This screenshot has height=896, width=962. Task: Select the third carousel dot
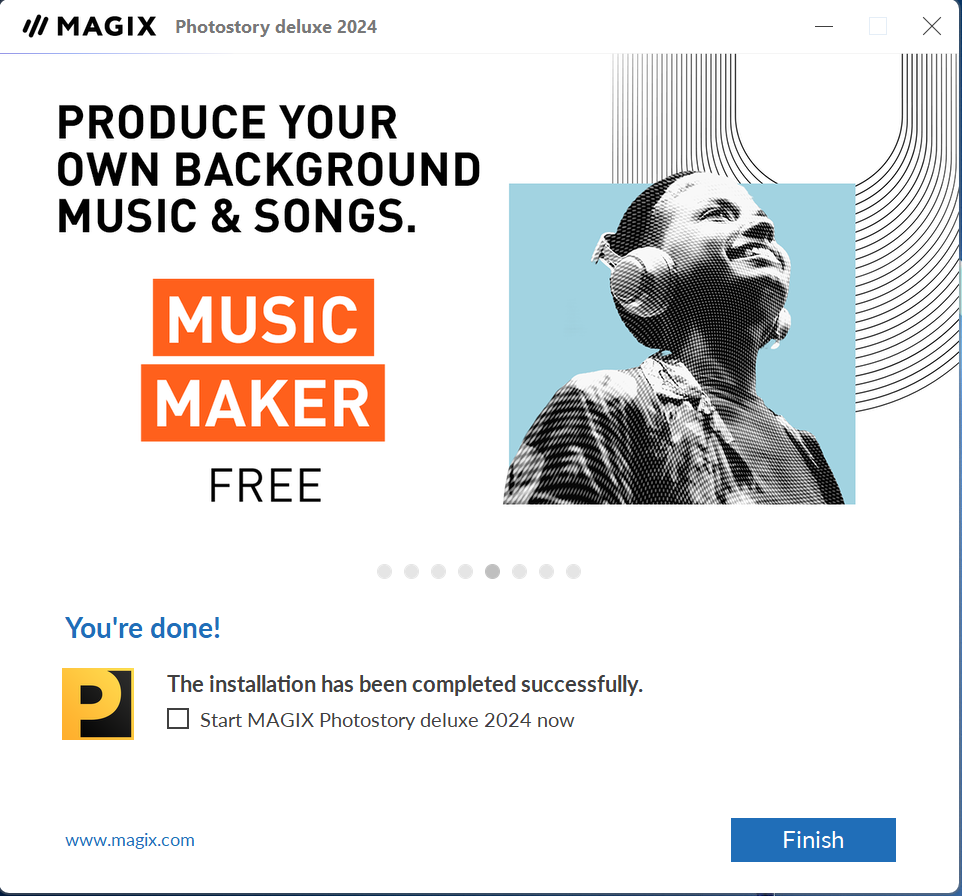tap(439, 571)
